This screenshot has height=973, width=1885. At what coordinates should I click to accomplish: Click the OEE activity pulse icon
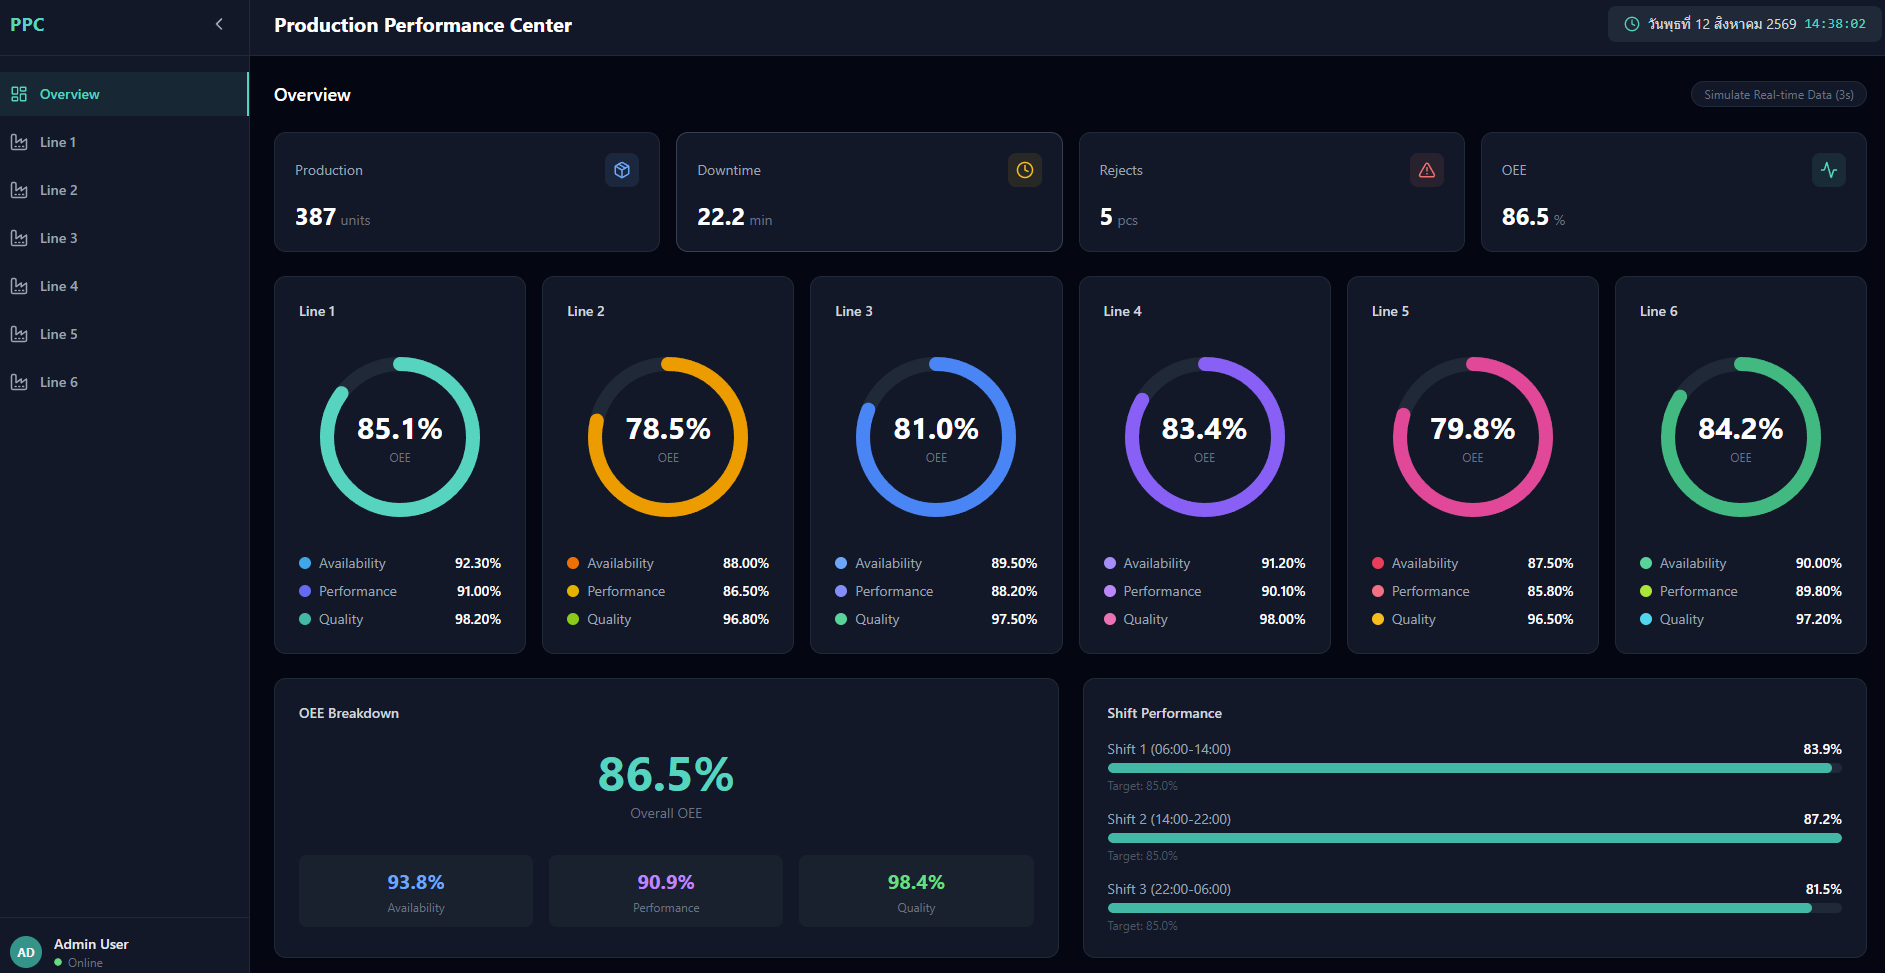pyautogui.click(x=1829, y=170)
